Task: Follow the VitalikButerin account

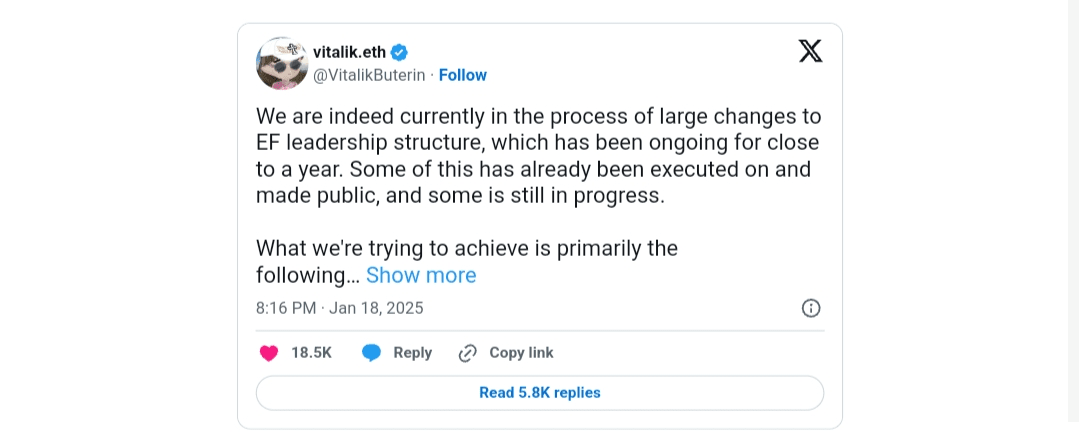Action: 462,75
